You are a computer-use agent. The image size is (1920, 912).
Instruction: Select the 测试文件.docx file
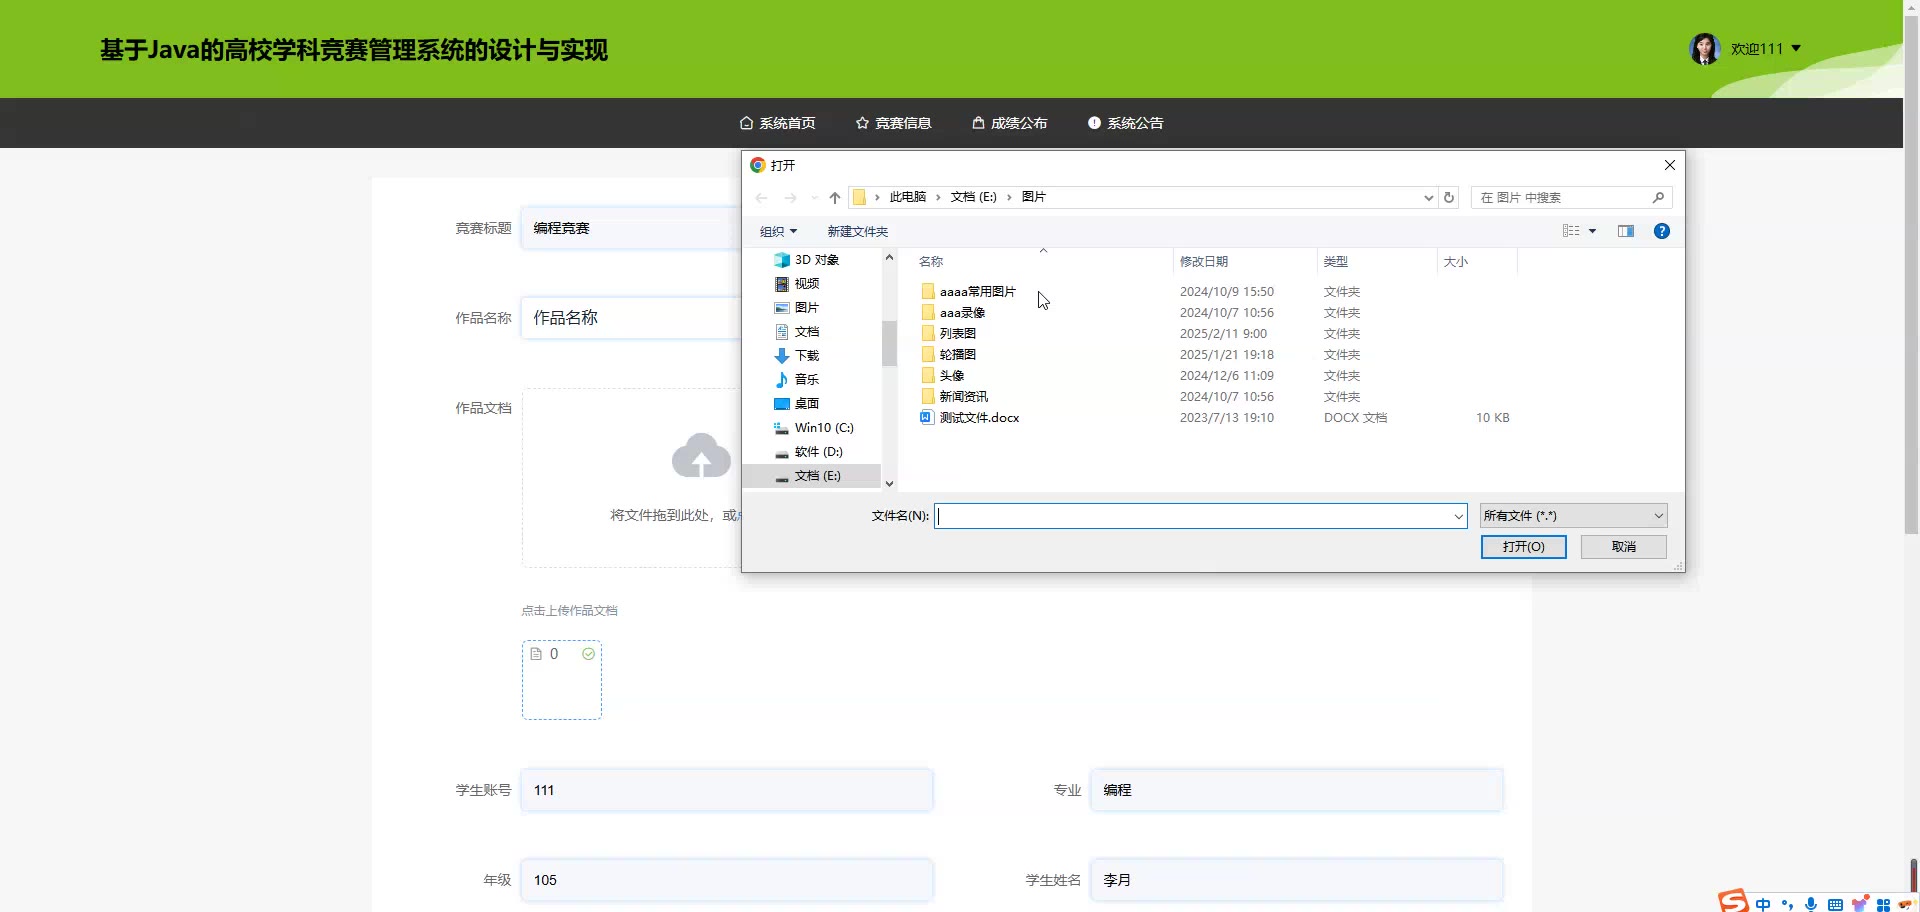[970, 418]
